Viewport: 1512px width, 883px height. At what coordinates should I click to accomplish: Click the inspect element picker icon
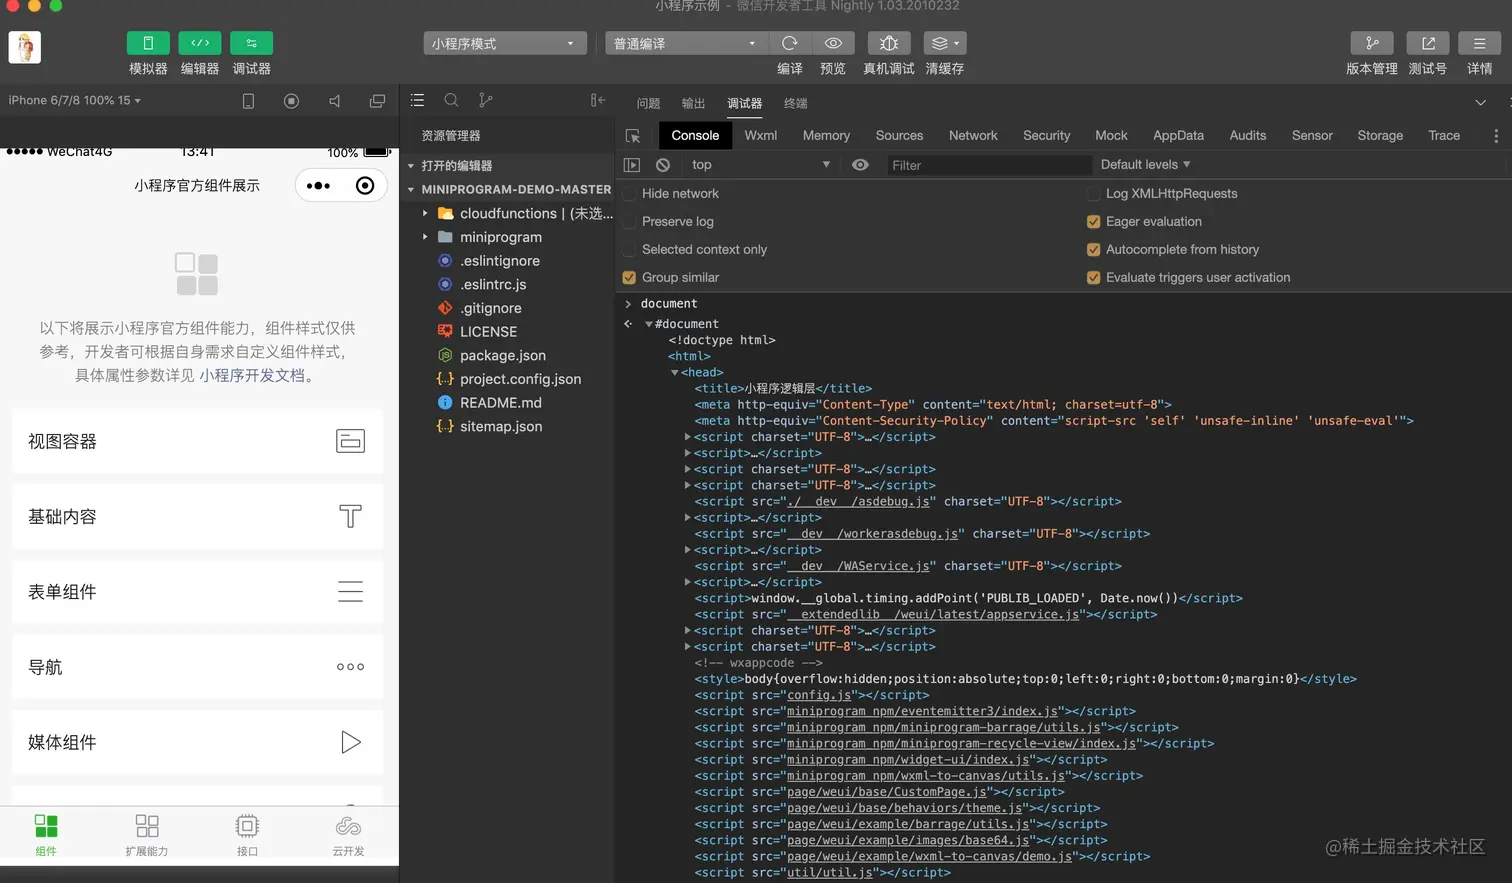coord(633,136)
